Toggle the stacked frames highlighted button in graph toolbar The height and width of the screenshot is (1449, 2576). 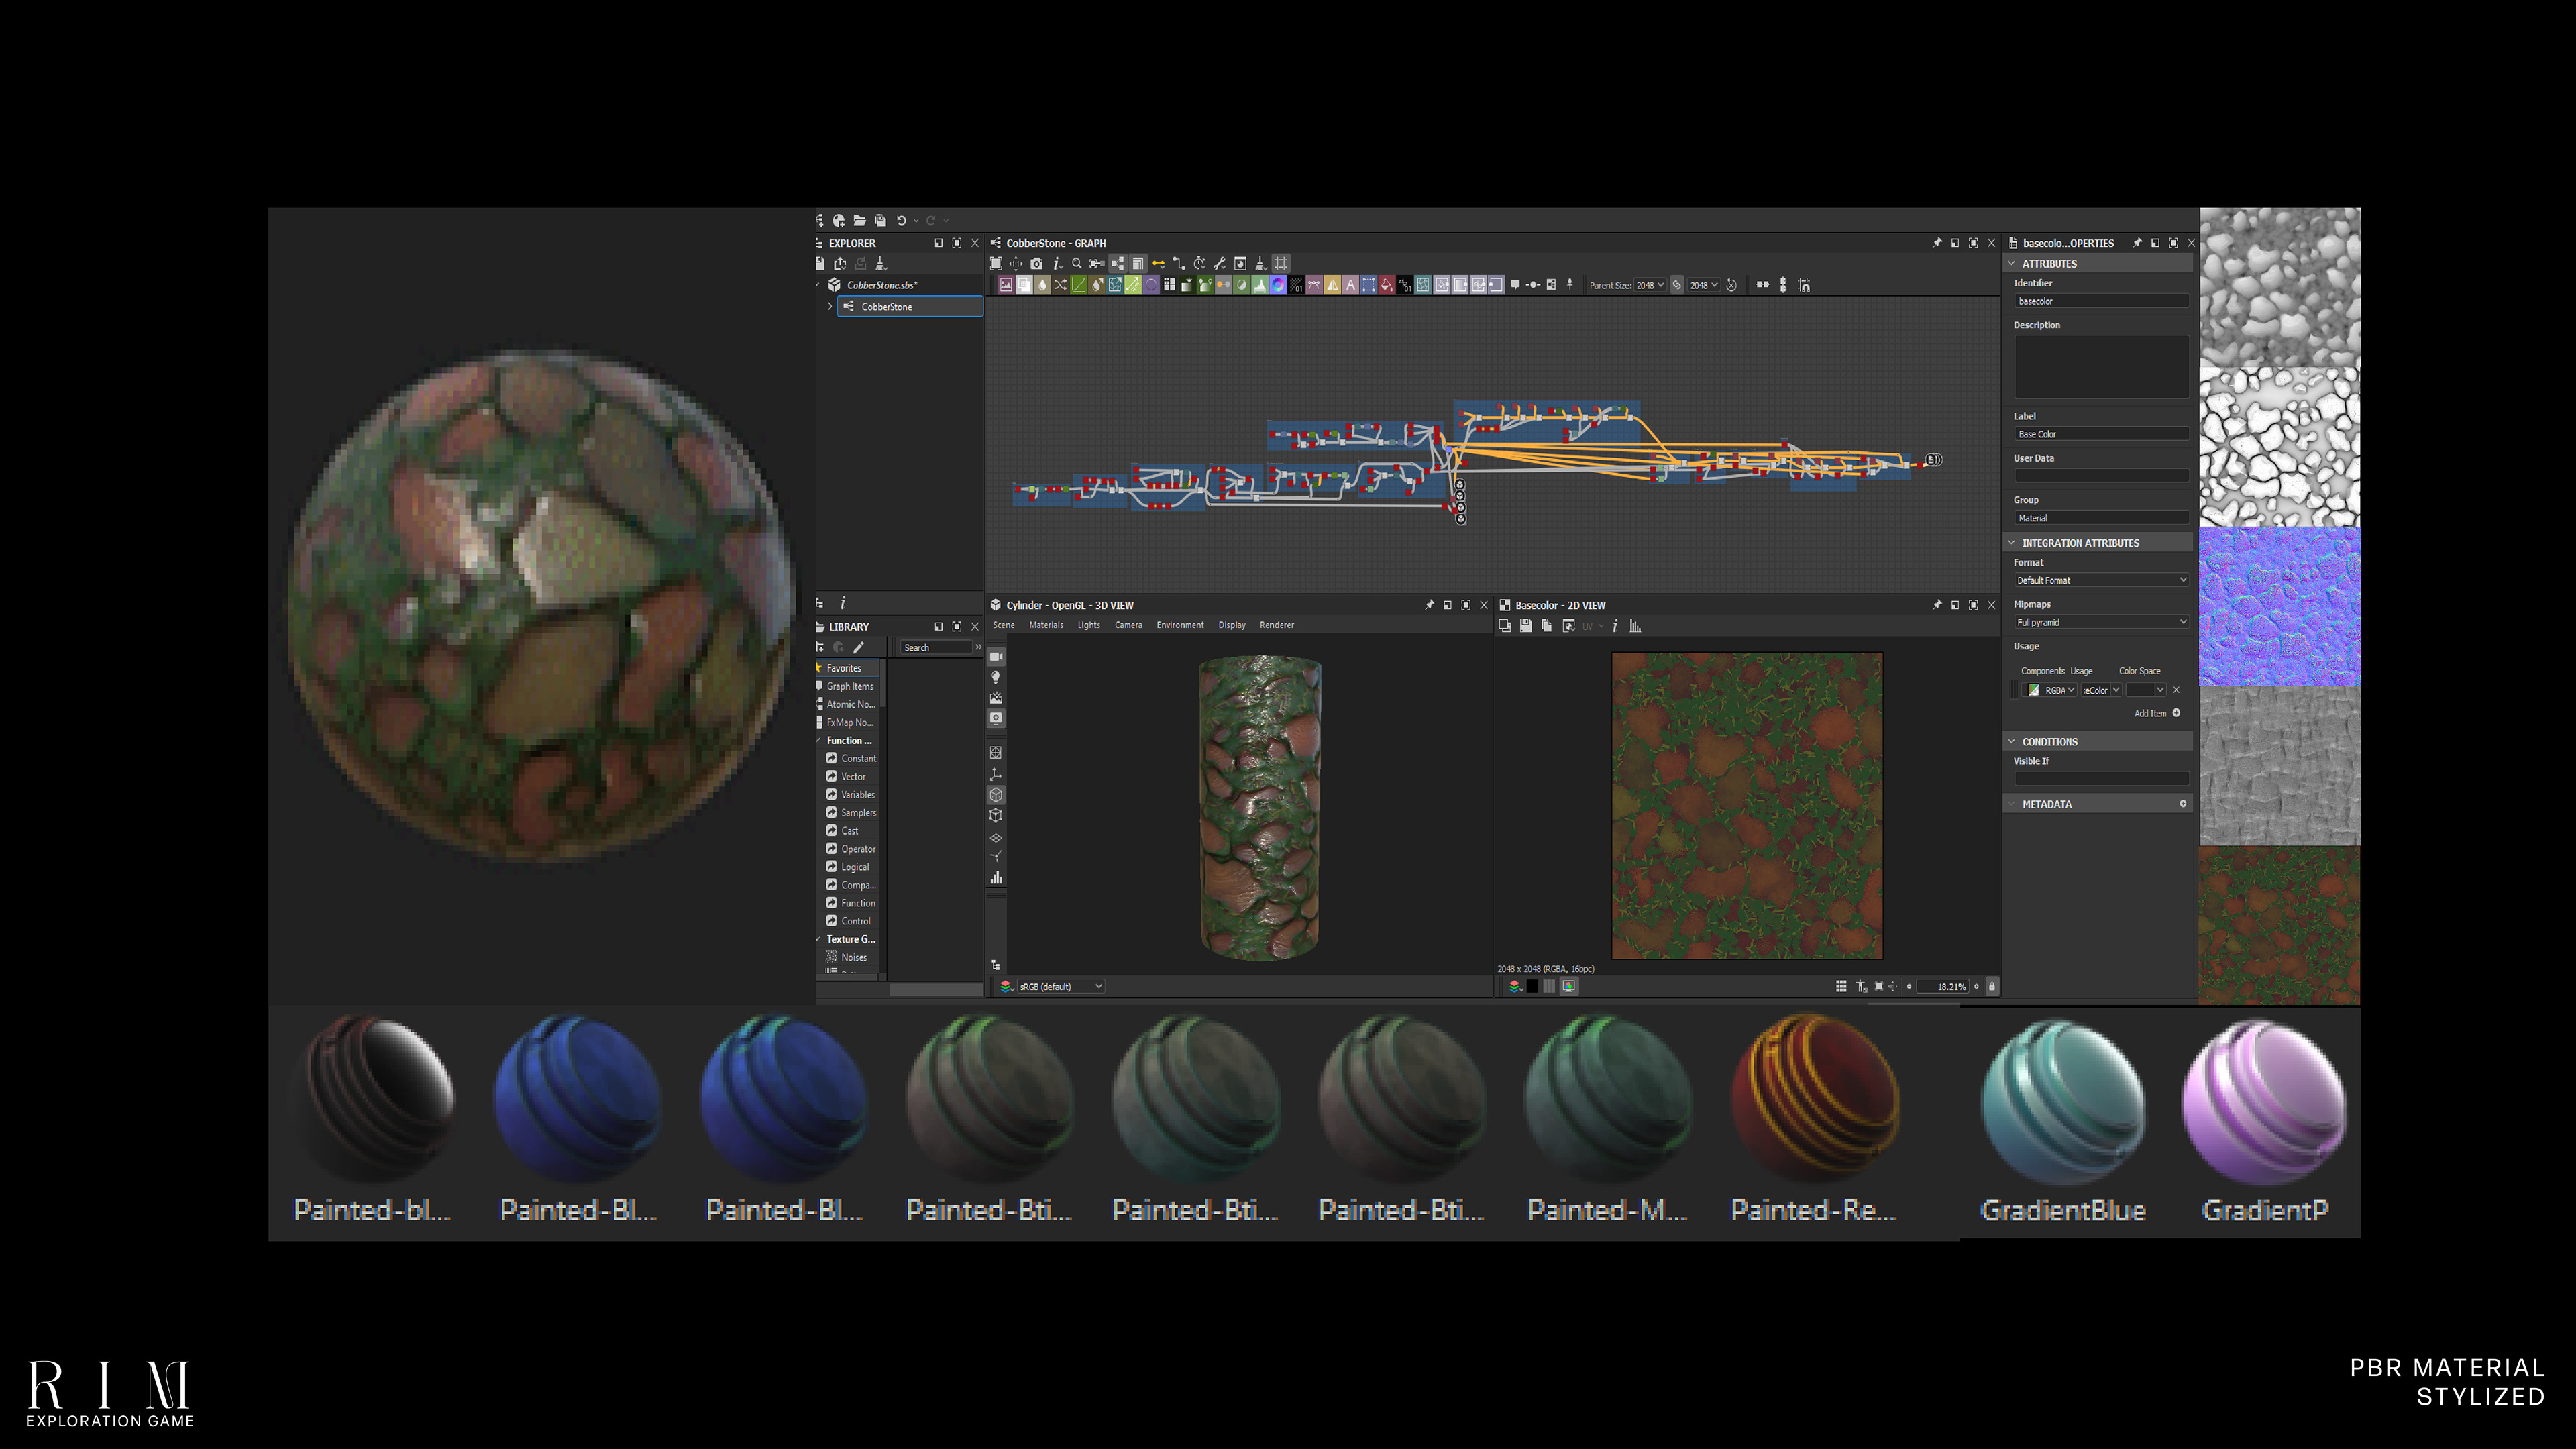coord(1139,263)
